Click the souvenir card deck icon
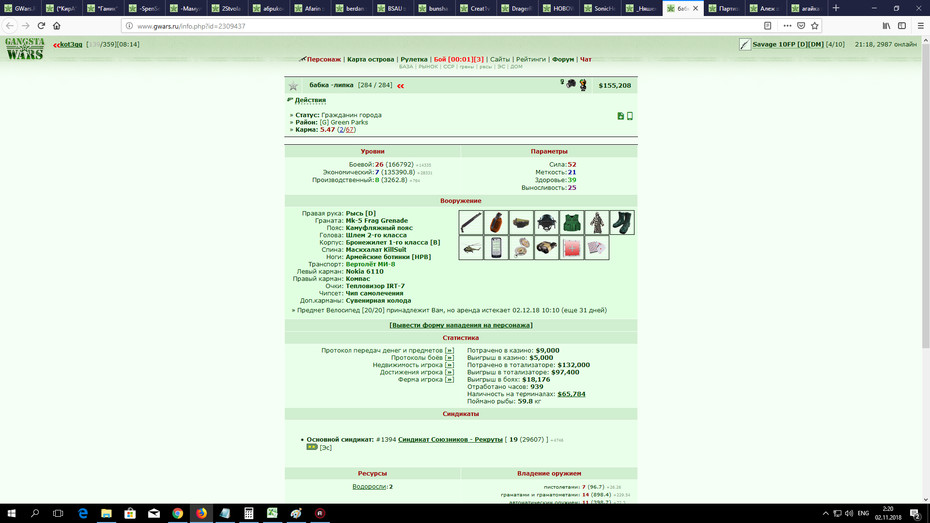Image resolution: width=930 pixels, height=523 pixels. point(597,247)
